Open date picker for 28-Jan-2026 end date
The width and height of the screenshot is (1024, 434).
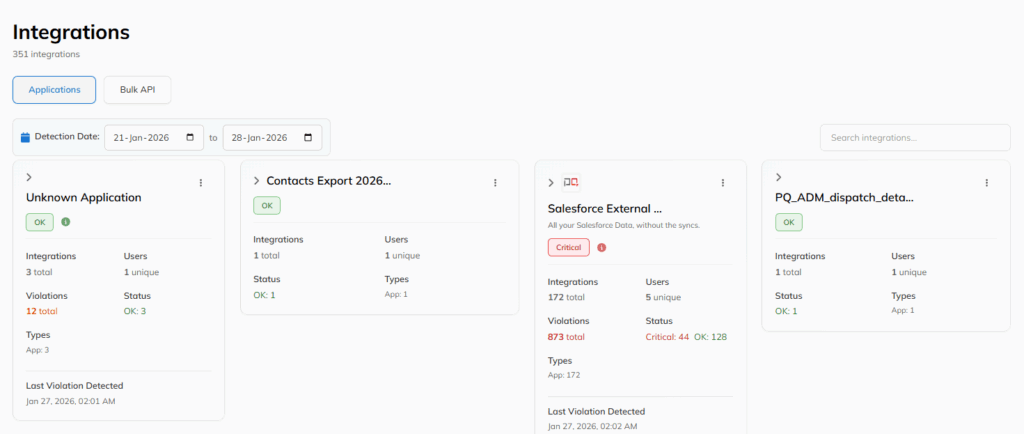click(x=307, y=137)
